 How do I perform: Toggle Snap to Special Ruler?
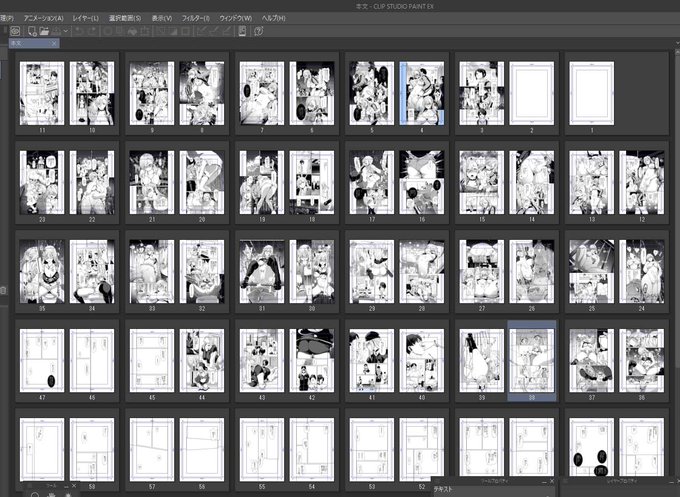pos(214,31)
